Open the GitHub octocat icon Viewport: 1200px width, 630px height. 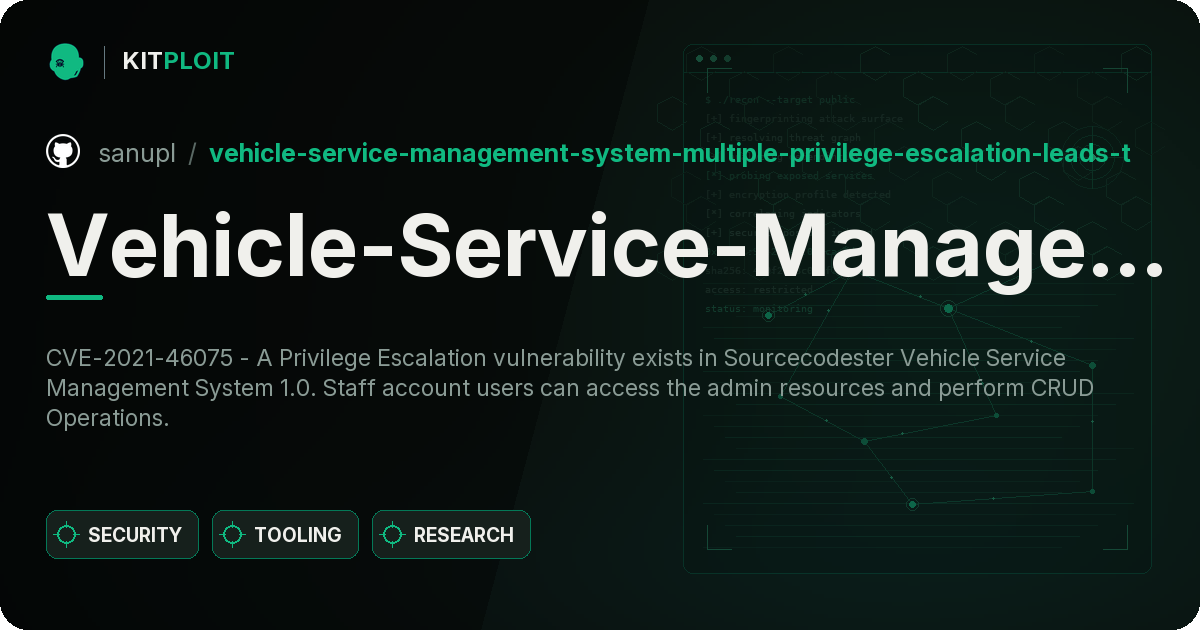coord(63,152)
